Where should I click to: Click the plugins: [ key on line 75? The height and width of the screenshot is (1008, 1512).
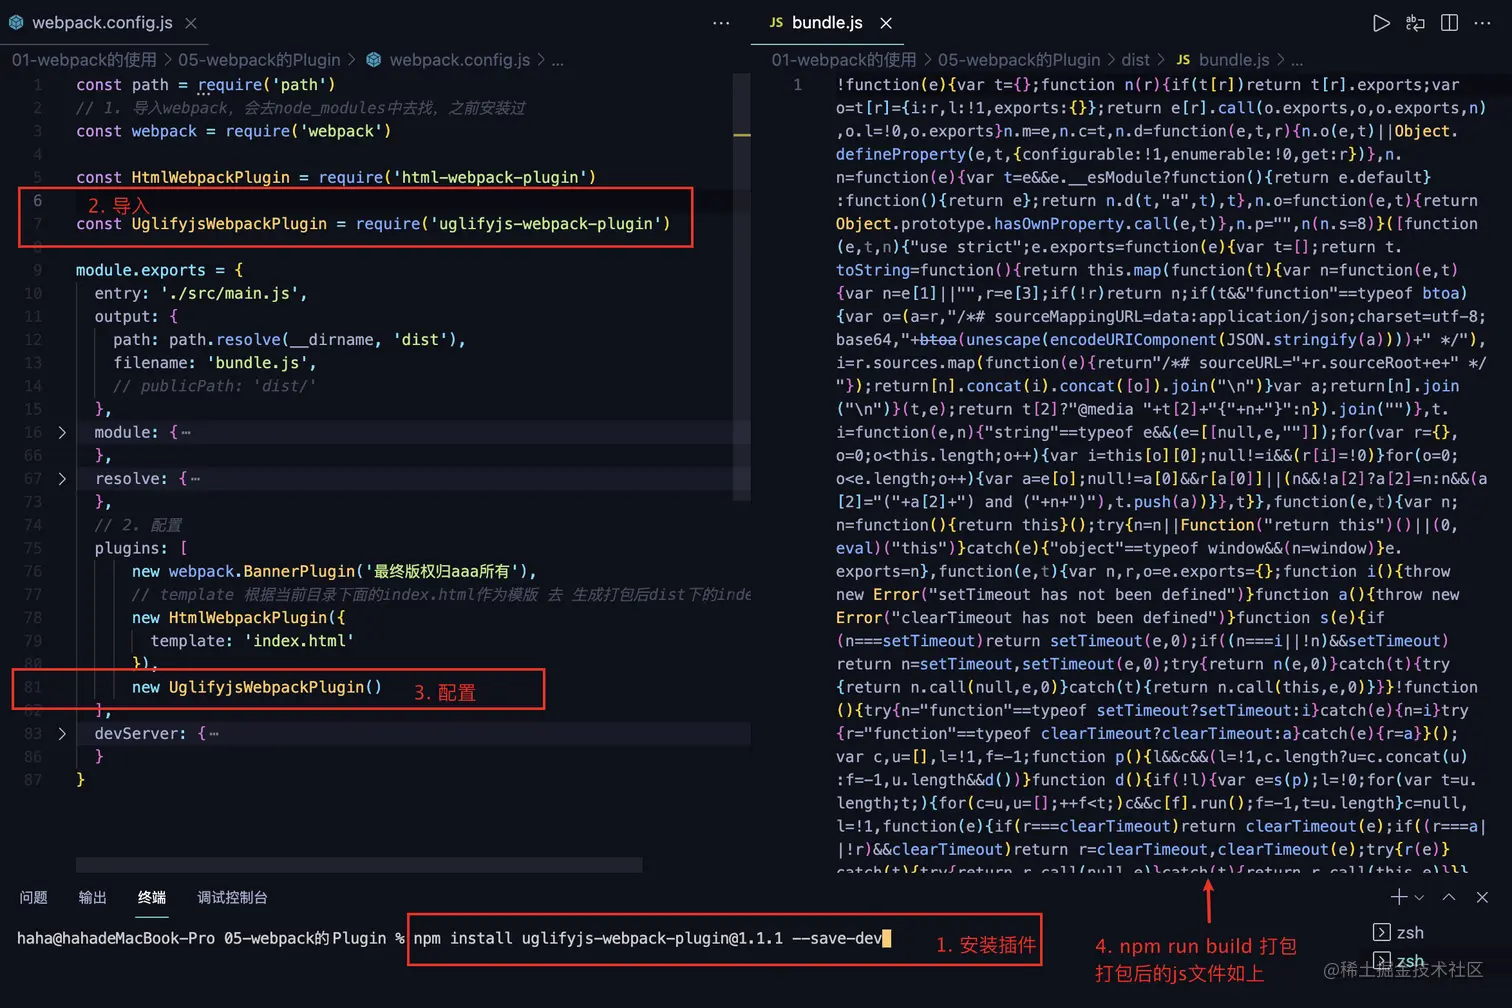pyautogui.click(x=141, y=548)
